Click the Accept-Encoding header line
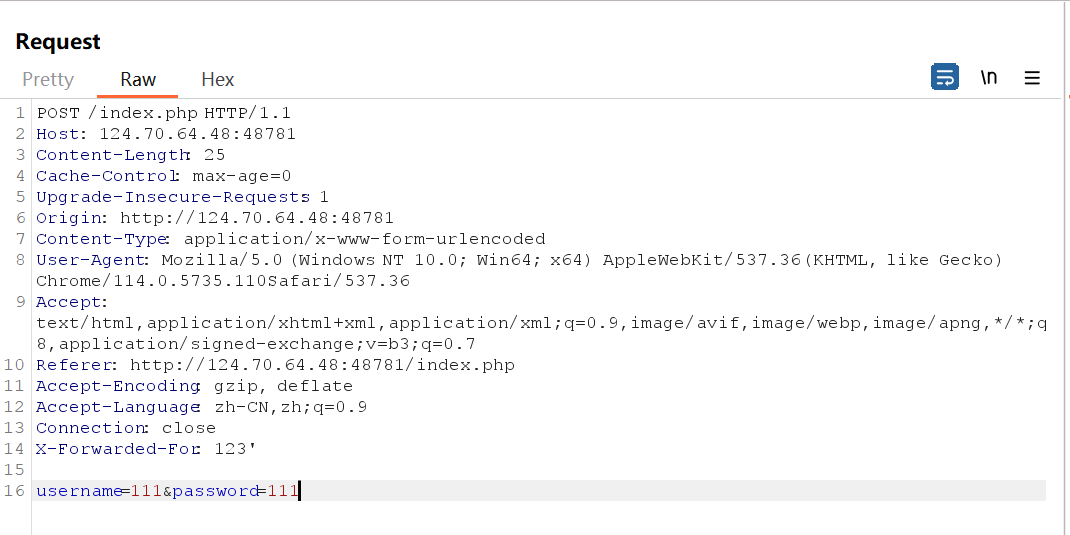This screenshot has height=535, width=1070. [194, 386]
